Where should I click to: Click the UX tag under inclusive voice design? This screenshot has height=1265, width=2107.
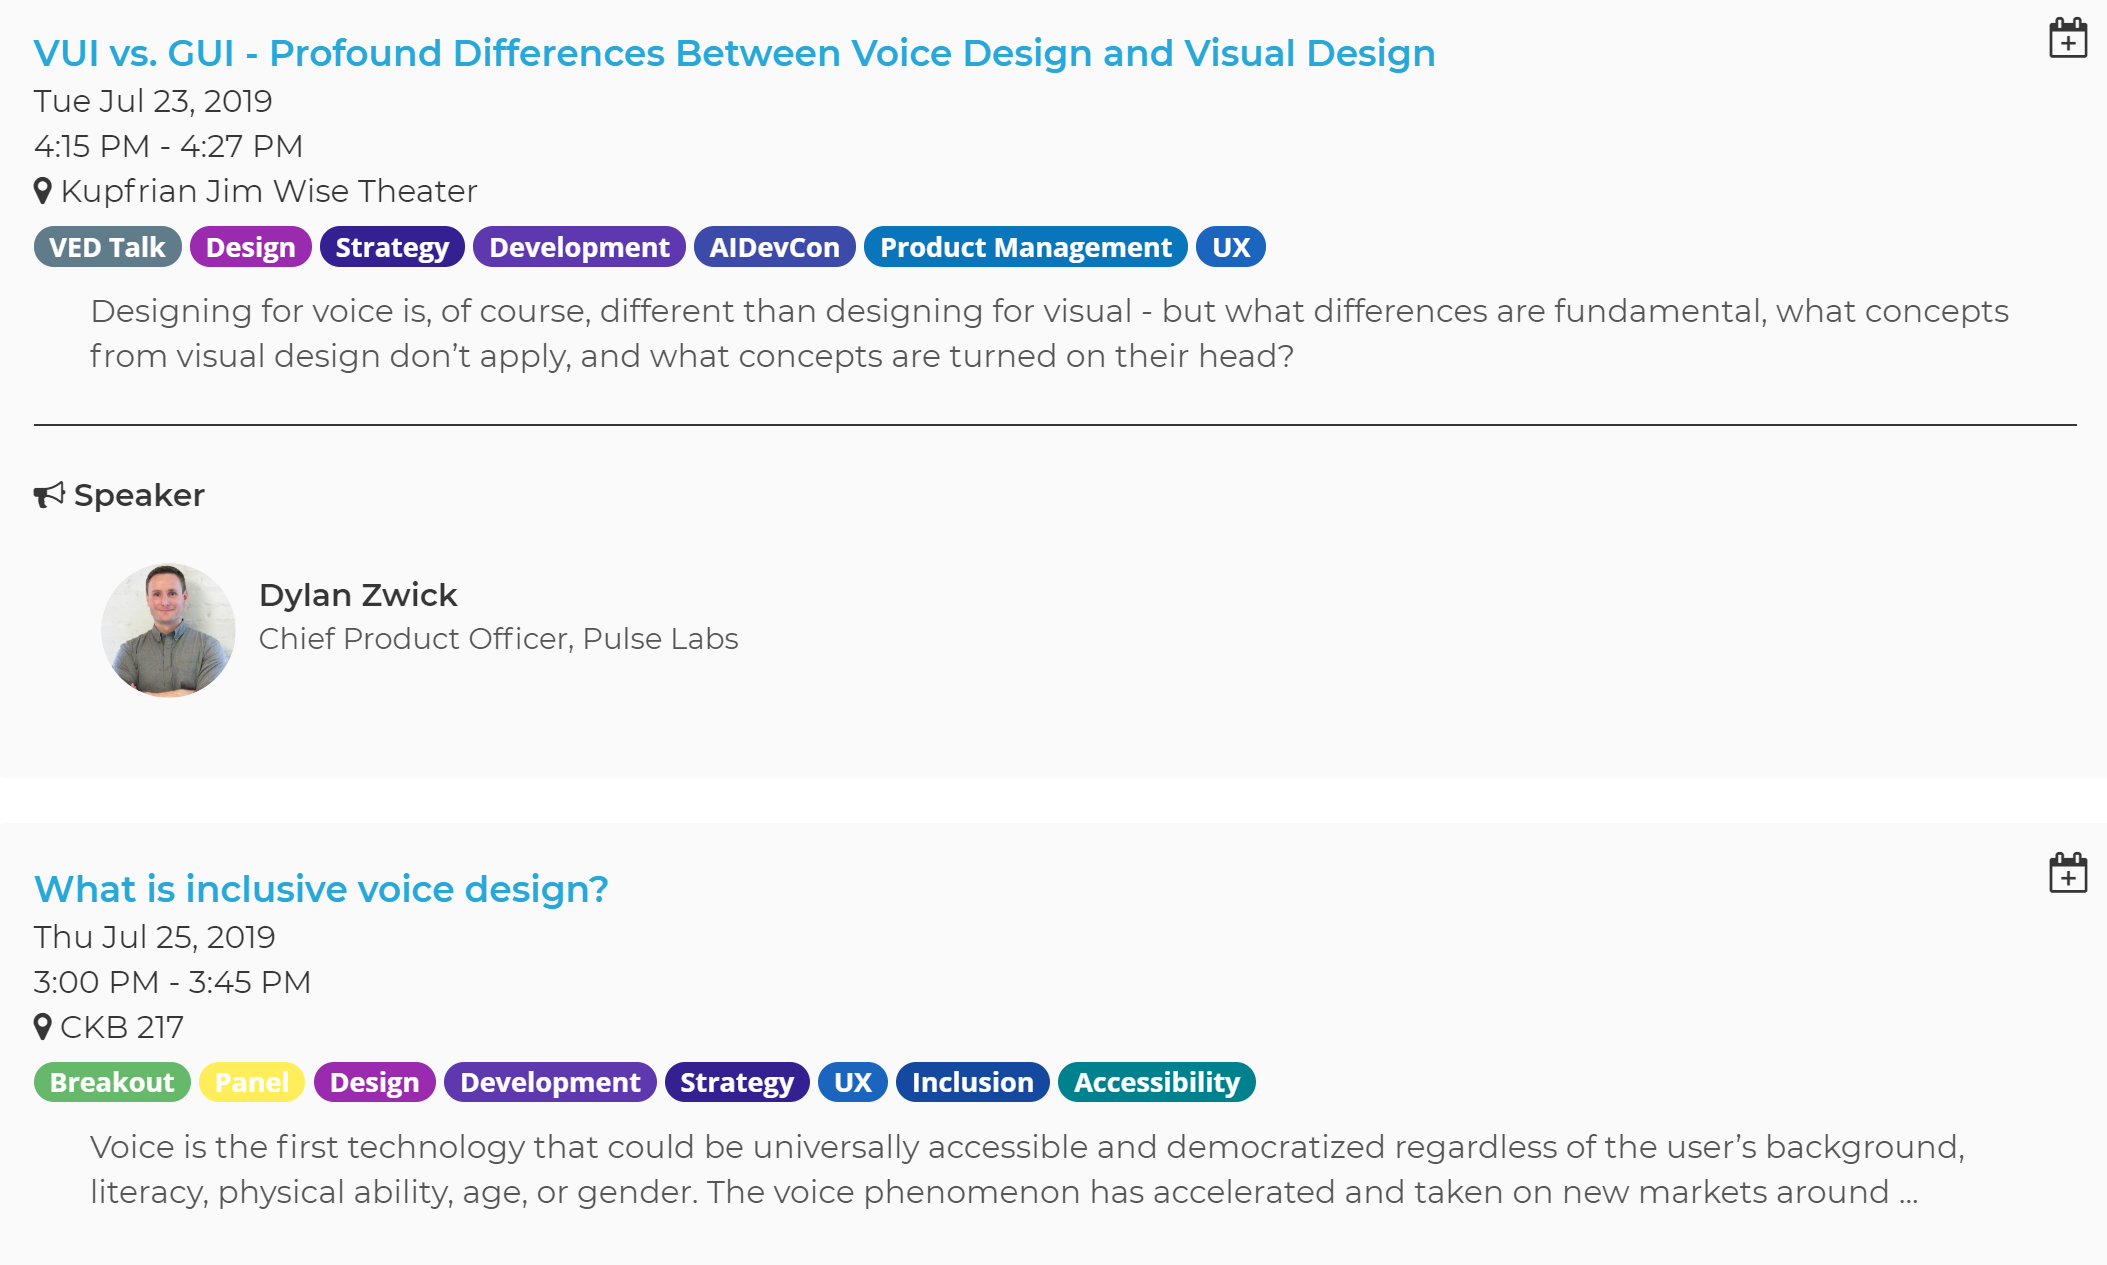852,1082
